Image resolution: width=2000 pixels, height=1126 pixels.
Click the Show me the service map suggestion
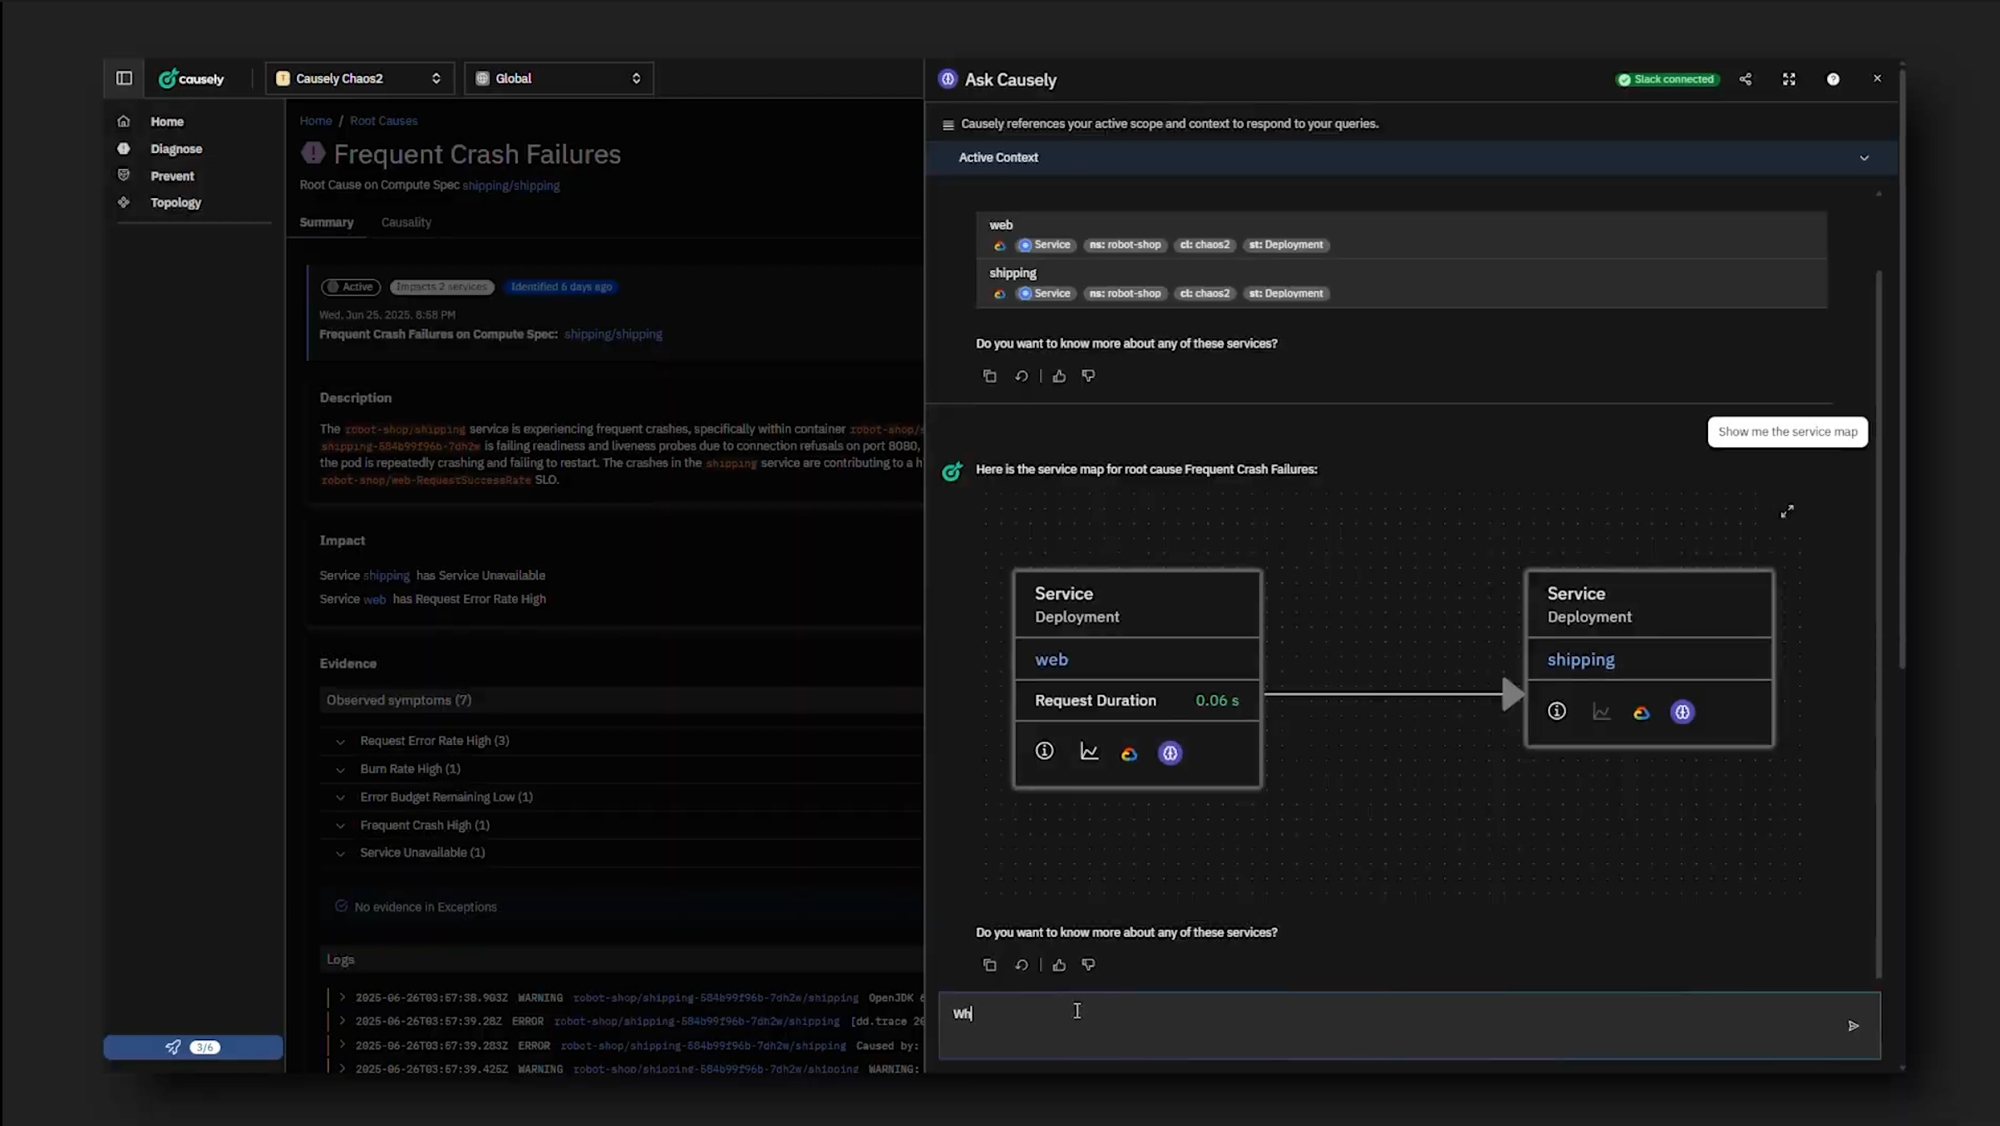(x=1787, y=431)
